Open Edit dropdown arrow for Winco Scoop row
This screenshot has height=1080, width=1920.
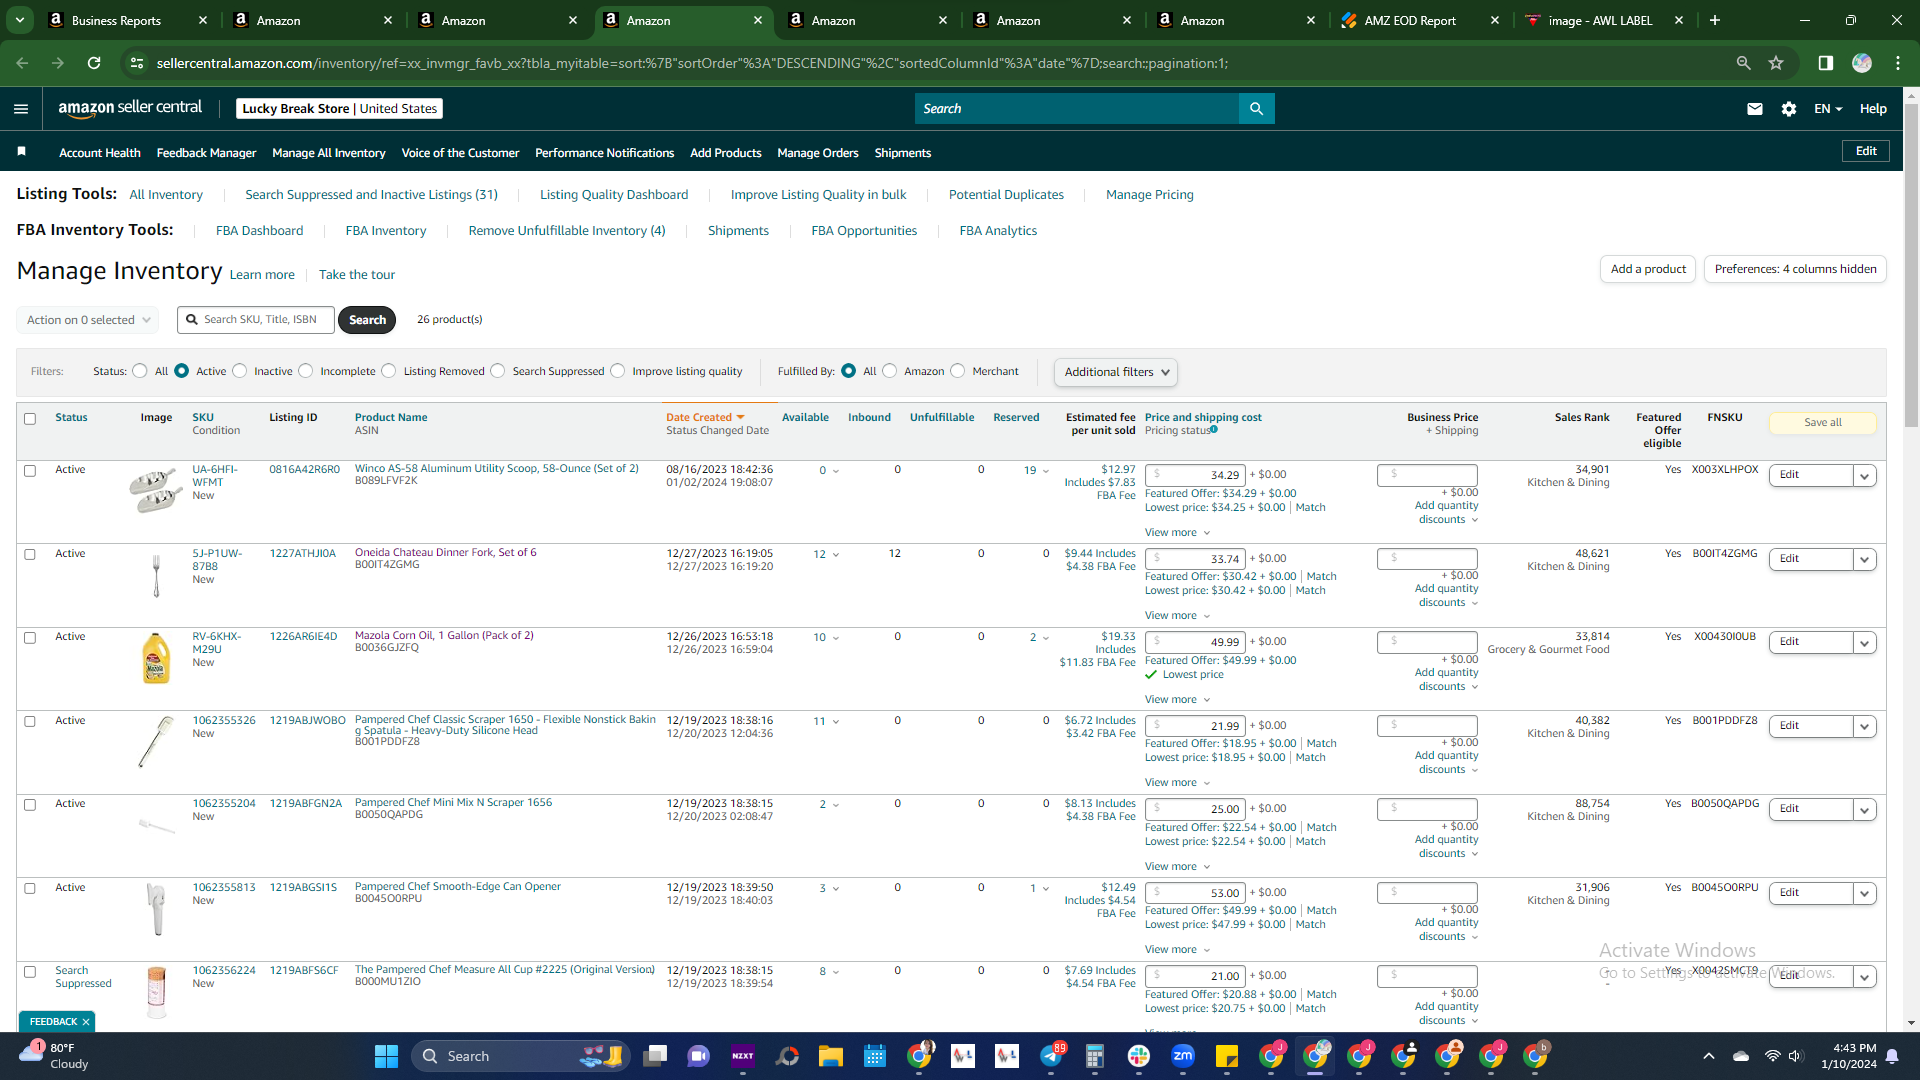(x=1865, y=476)
